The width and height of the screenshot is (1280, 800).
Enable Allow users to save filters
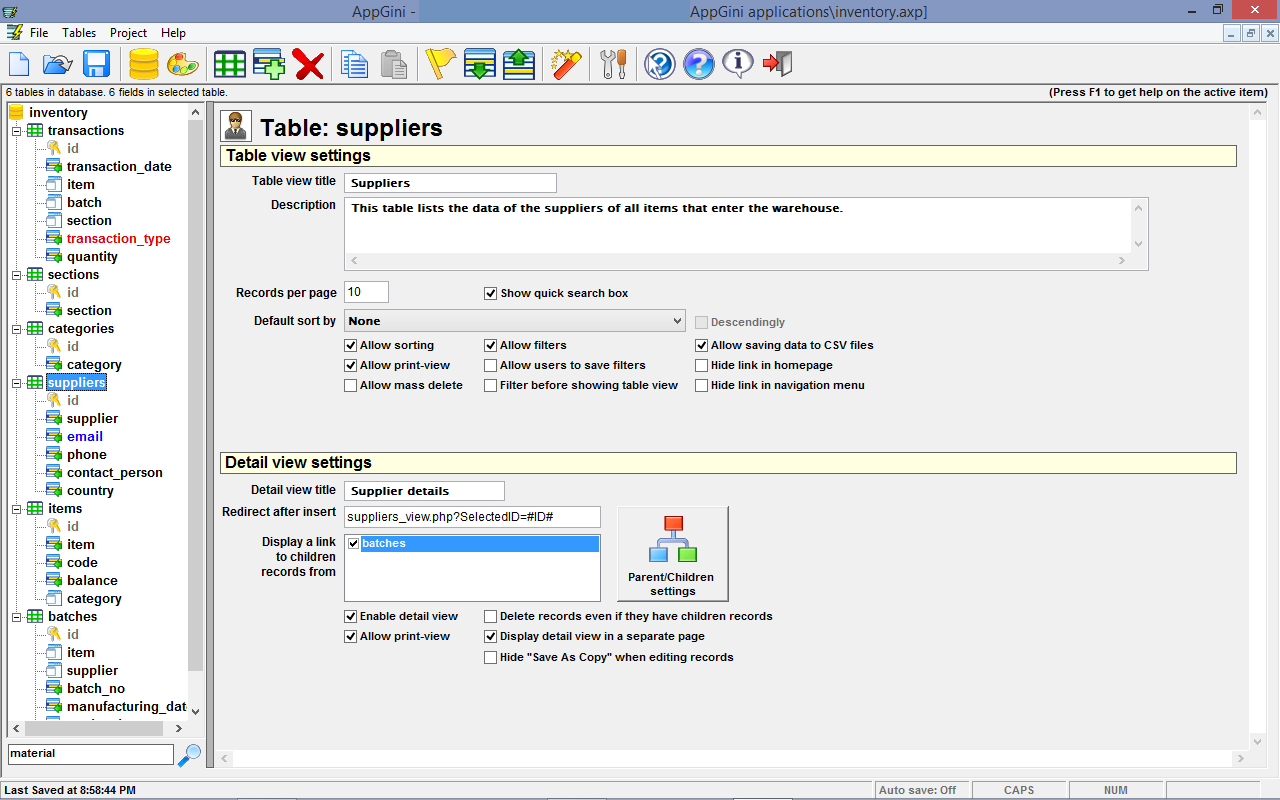(491, 365)
